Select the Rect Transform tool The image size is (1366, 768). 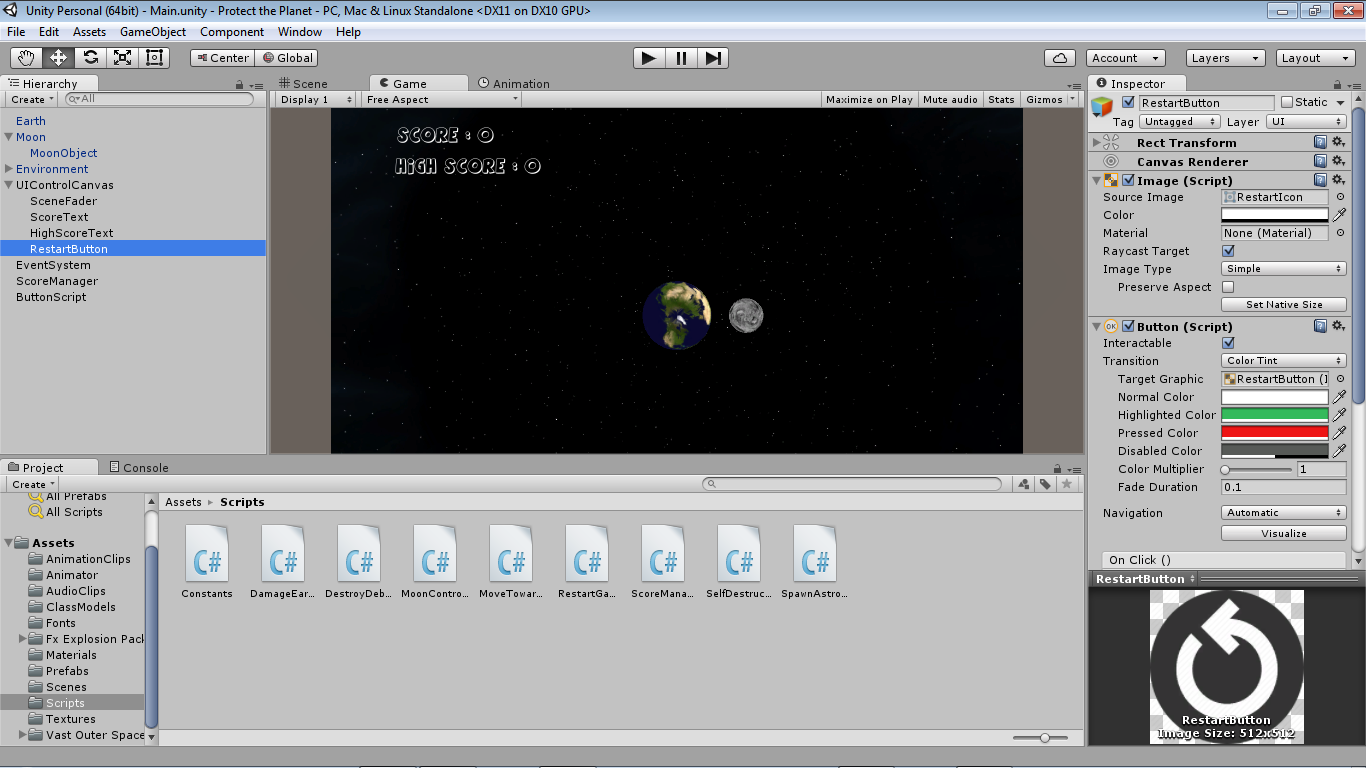(155, 58)
